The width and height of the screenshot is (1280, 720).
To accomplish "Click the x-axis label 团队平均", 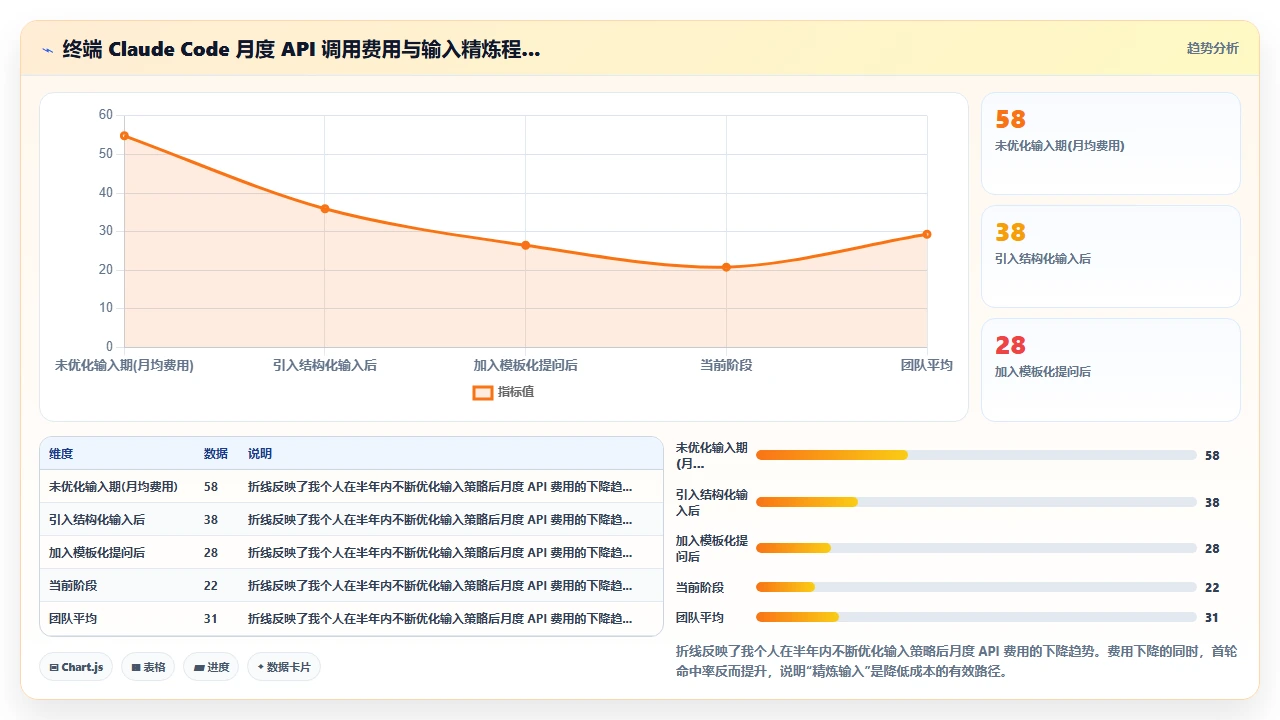I will (x=926, y=366).
